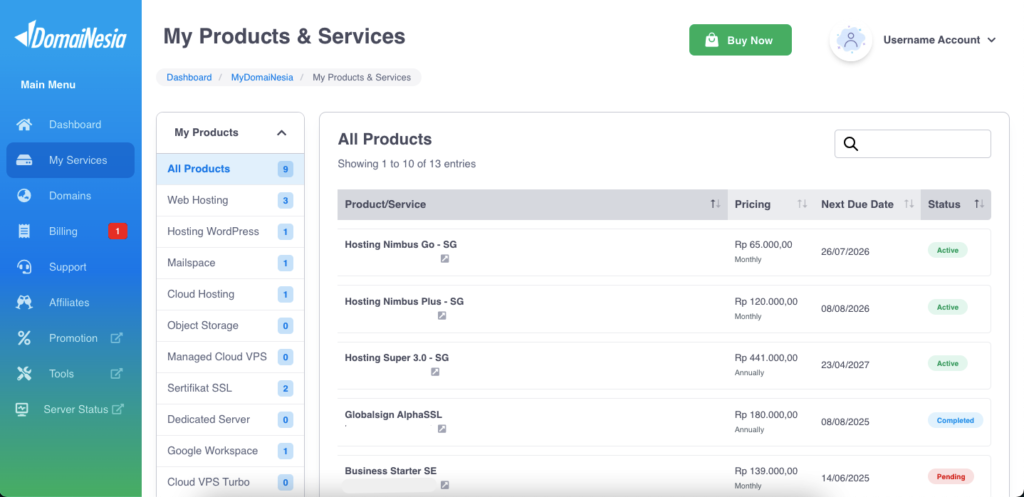
Task: Click the My Services server icon
Action: [24, 160]
